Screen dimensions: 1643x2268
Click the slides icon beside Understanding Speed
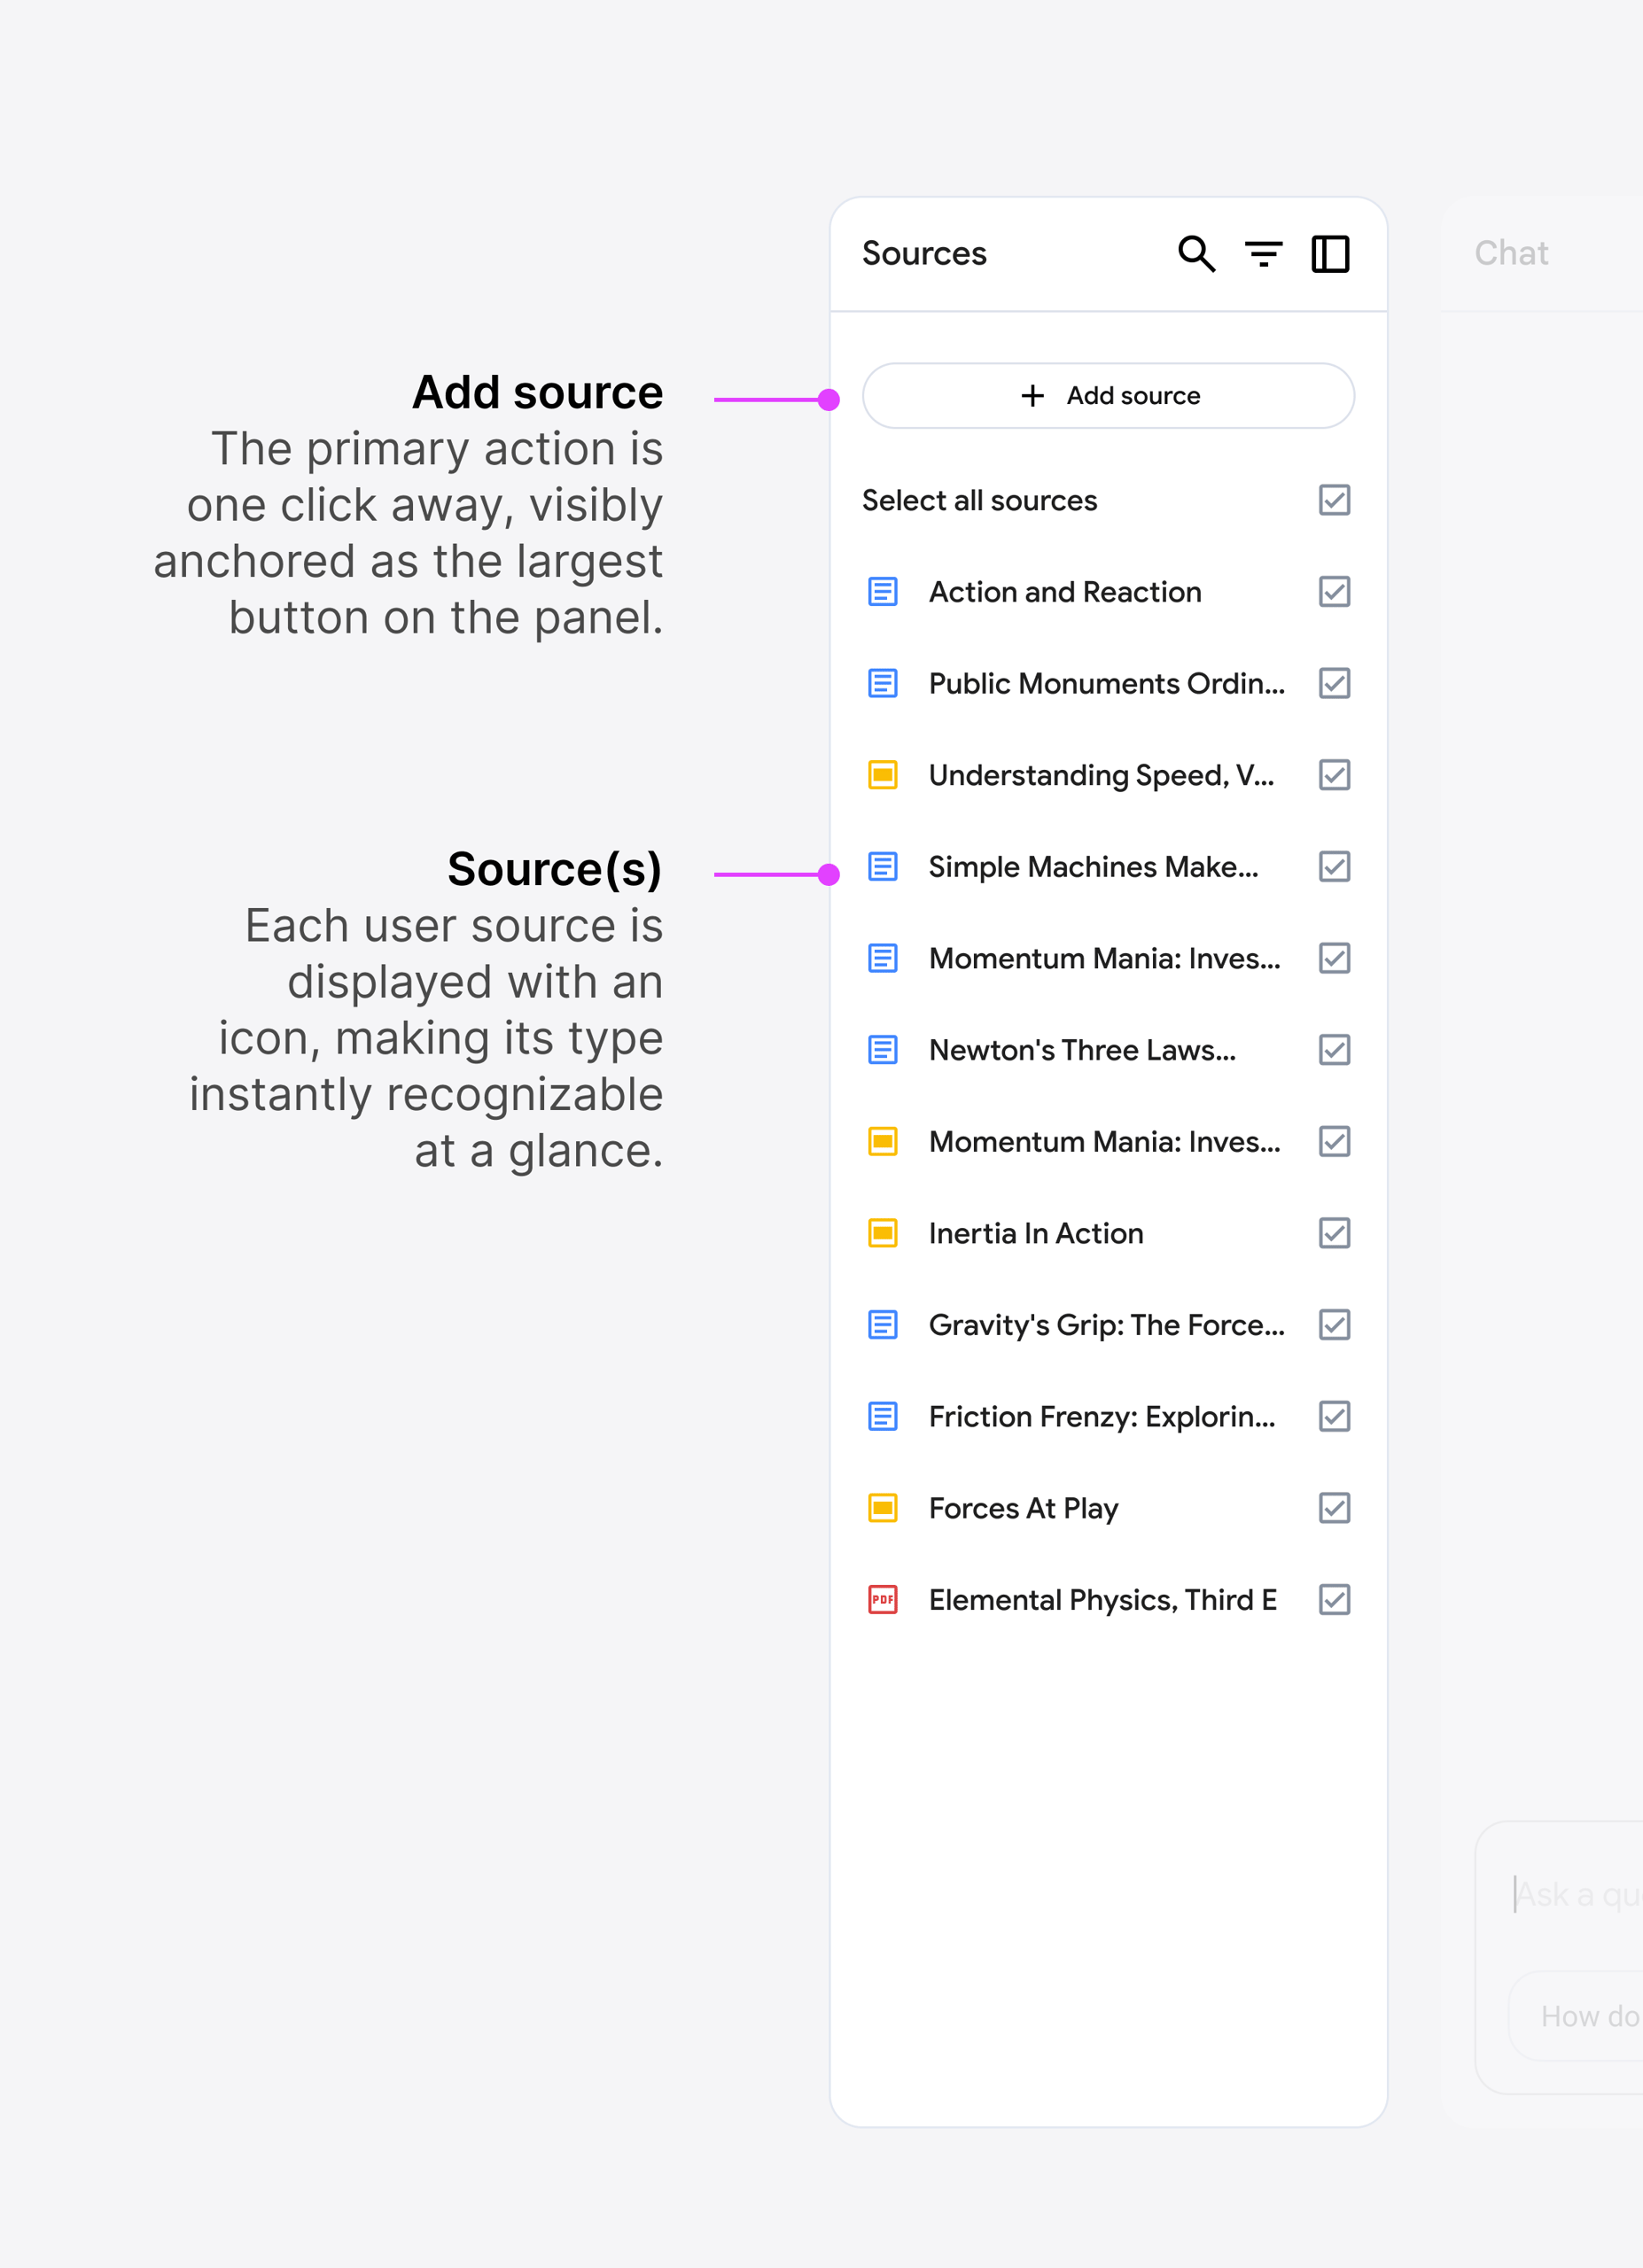882,775
